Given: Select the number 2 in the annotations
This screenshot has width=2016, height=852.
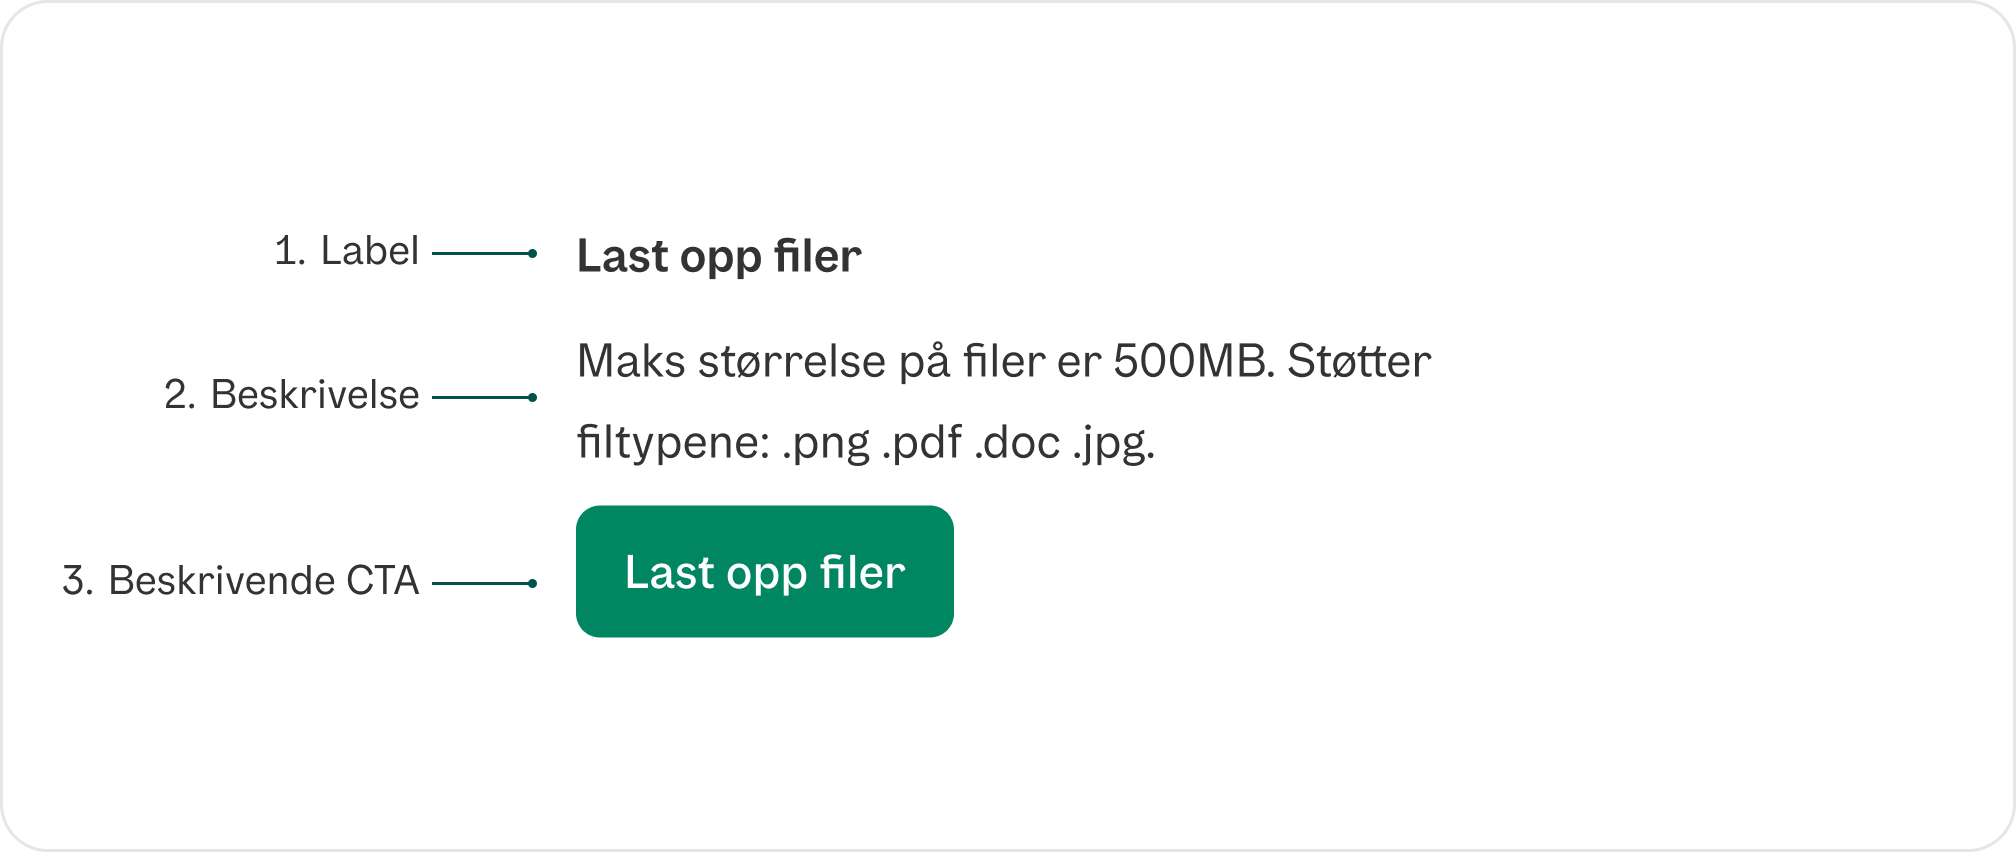Looking at the screenshot, I should pyautogui.click(x=177, y=394).
